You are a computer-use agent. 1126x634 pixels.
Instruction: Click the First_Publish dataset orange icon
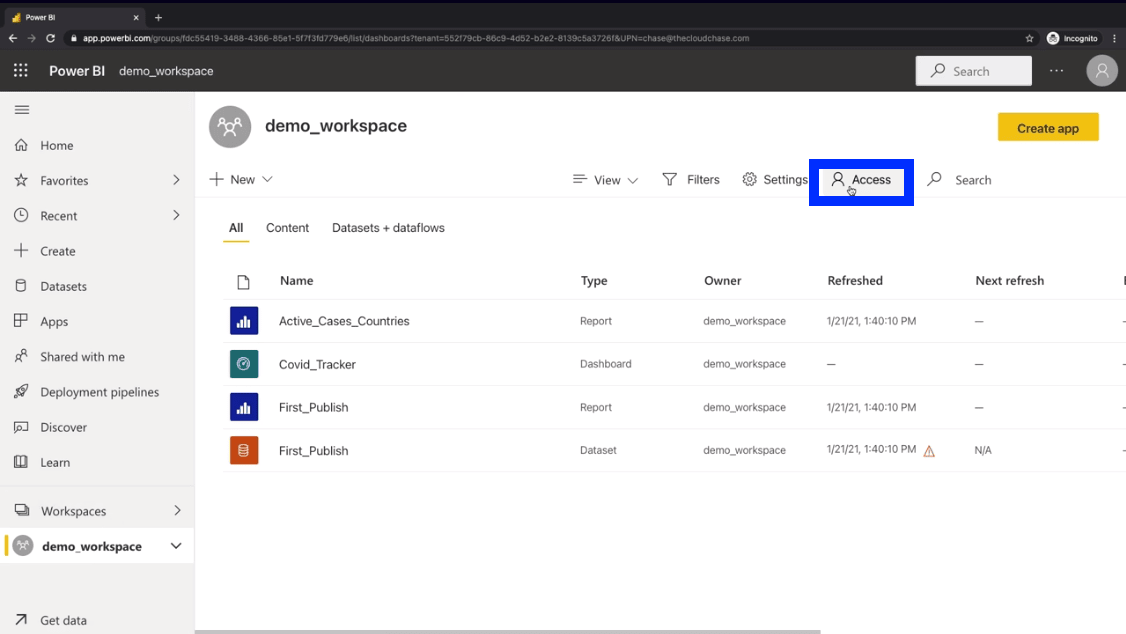point(244,450)
